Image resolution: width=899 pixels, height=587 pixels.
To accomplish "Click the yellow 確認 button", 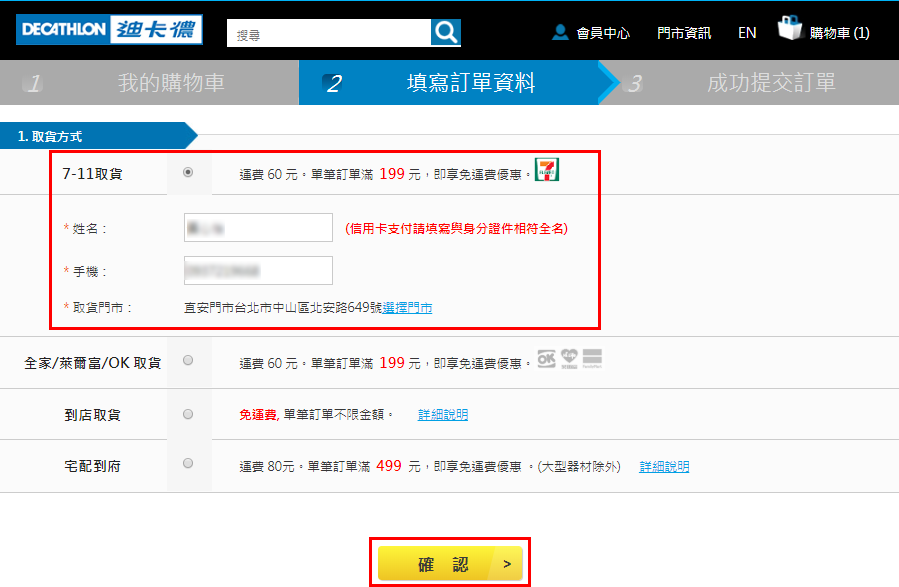I will pyautogui.click(x=450, y=564).
